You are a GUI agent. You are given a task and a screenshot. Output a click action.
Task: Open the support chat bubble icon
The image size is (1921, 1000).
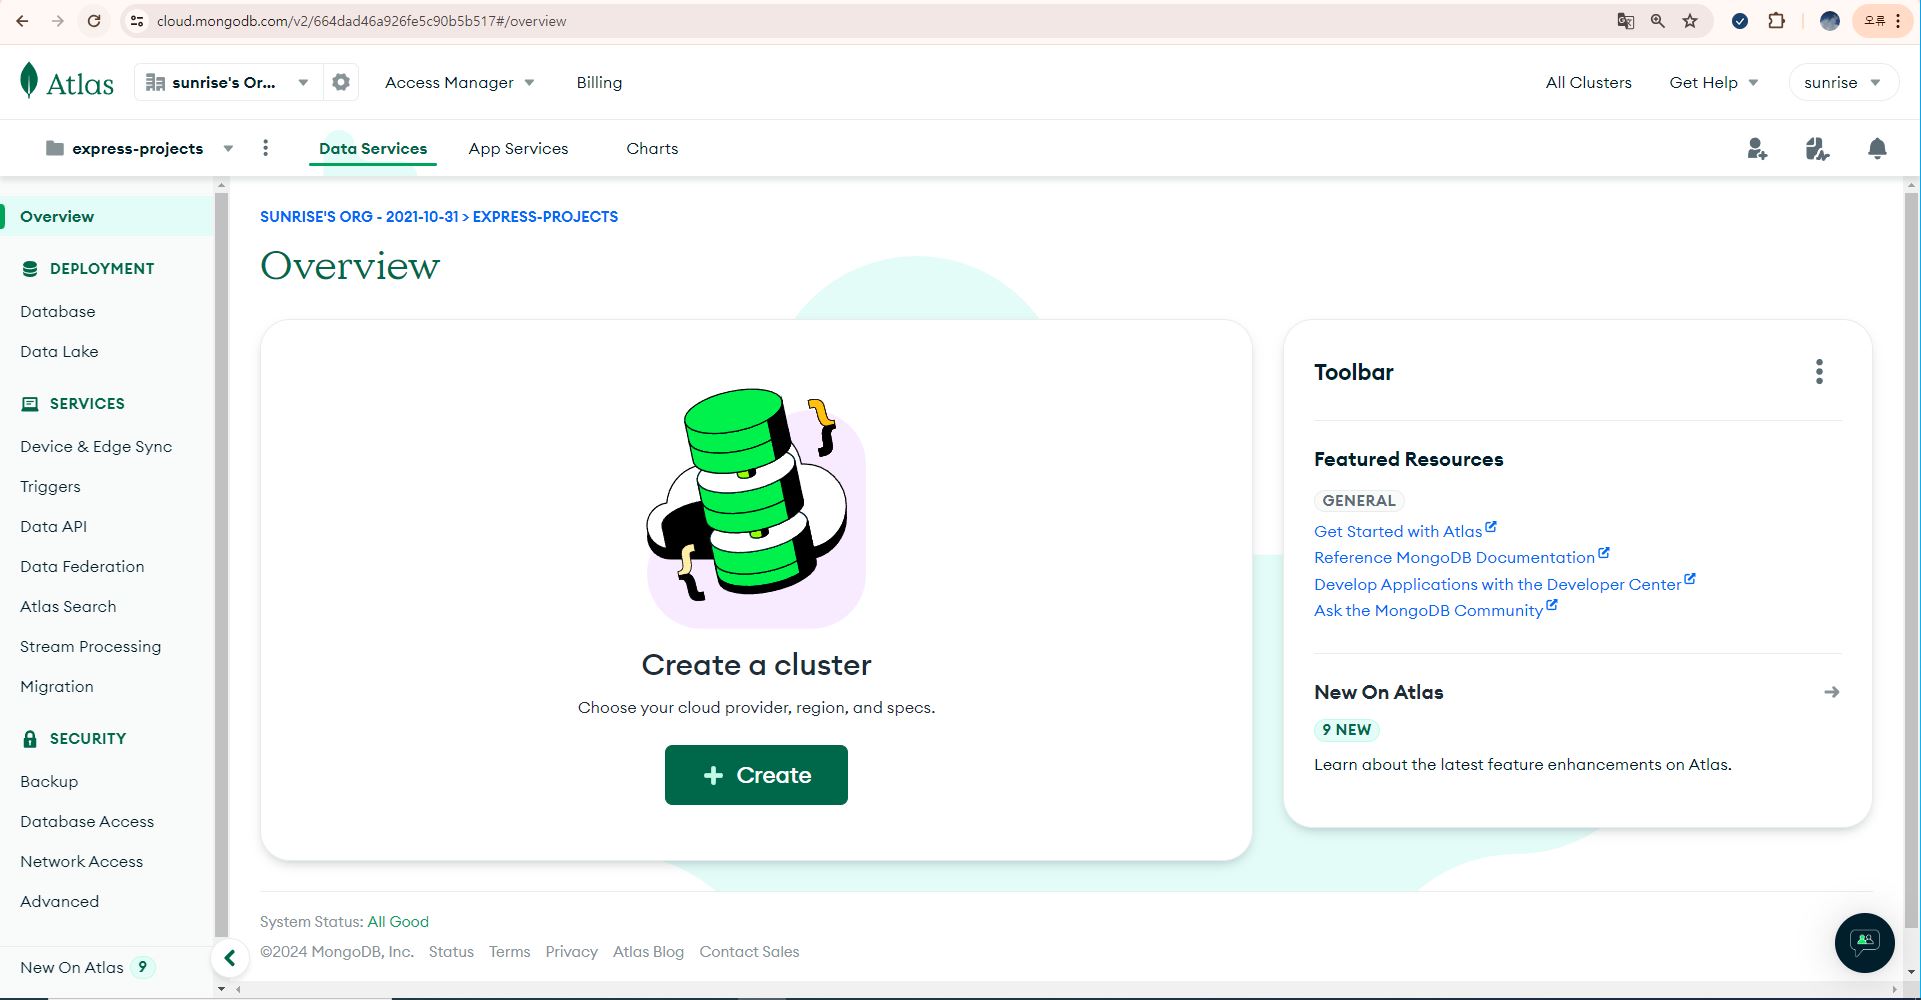pyautogui.click(x=1864, y=942)
